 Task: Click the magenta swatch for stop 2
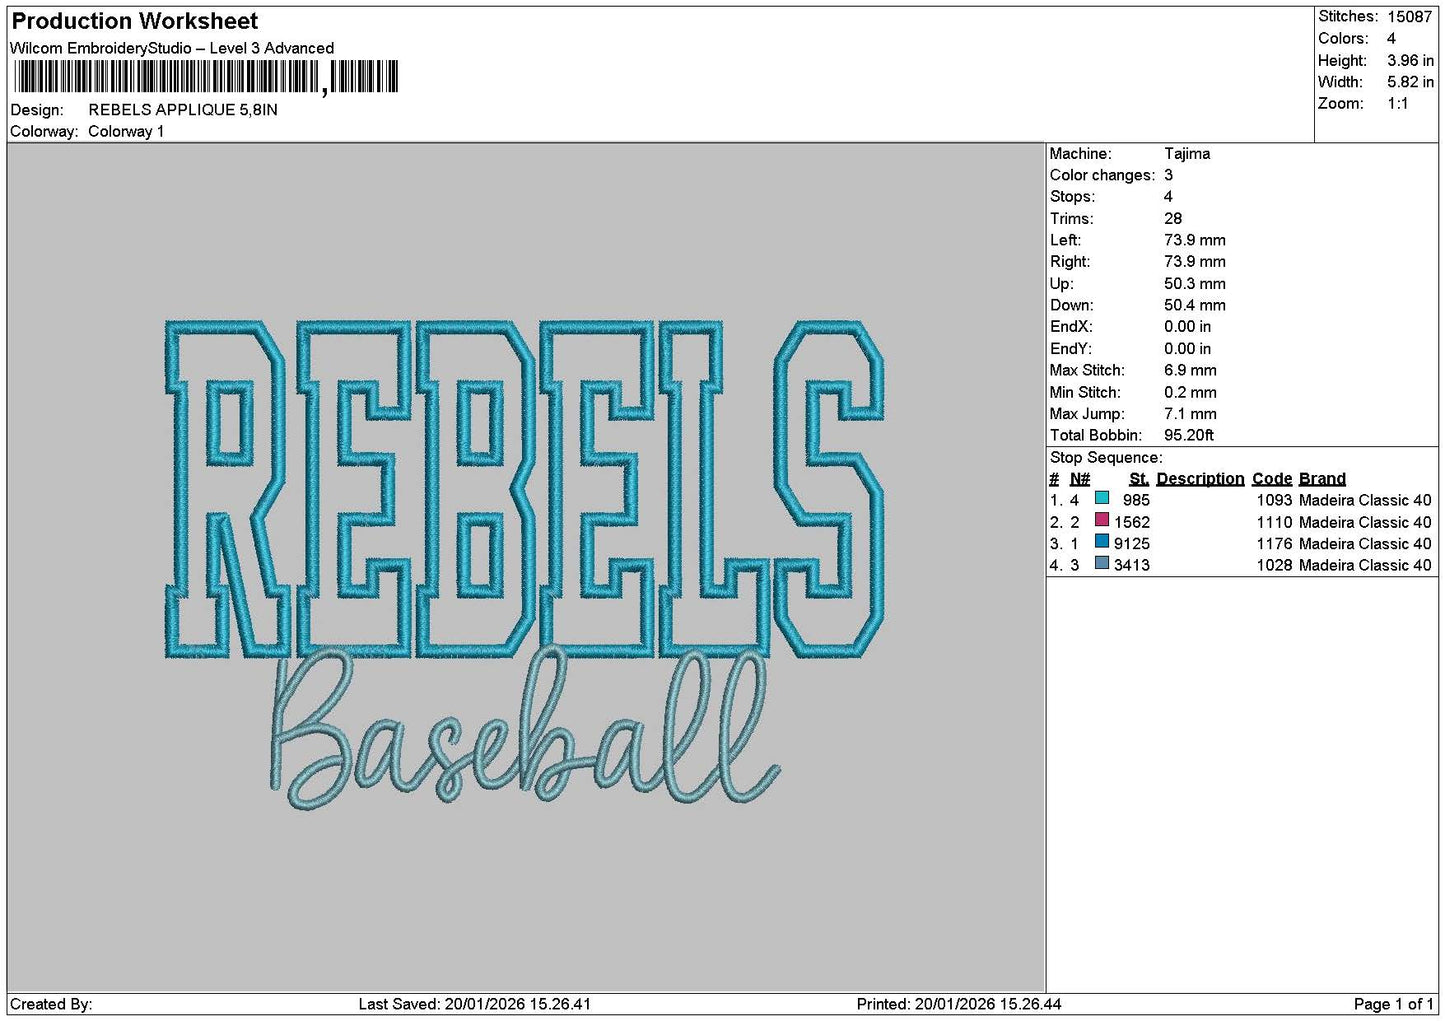1102,520
